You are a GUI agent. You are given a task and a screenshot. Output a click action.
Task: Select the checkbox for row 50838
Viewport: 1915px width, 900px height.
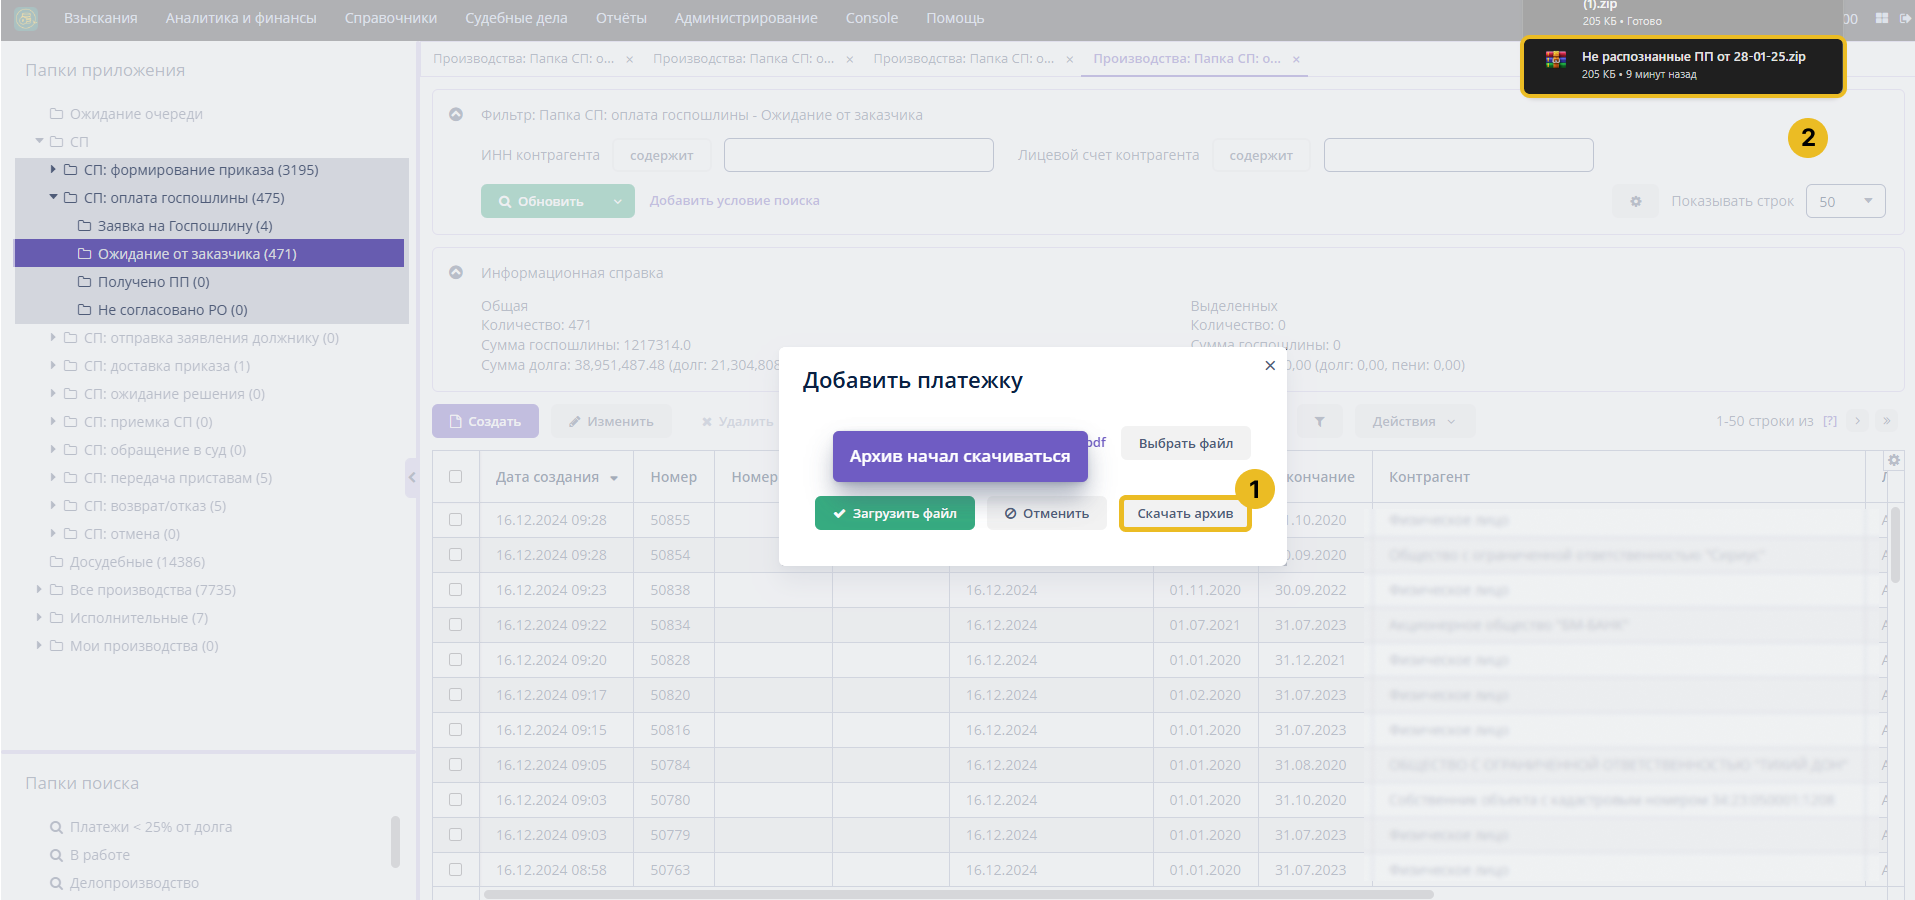(456, 590)
